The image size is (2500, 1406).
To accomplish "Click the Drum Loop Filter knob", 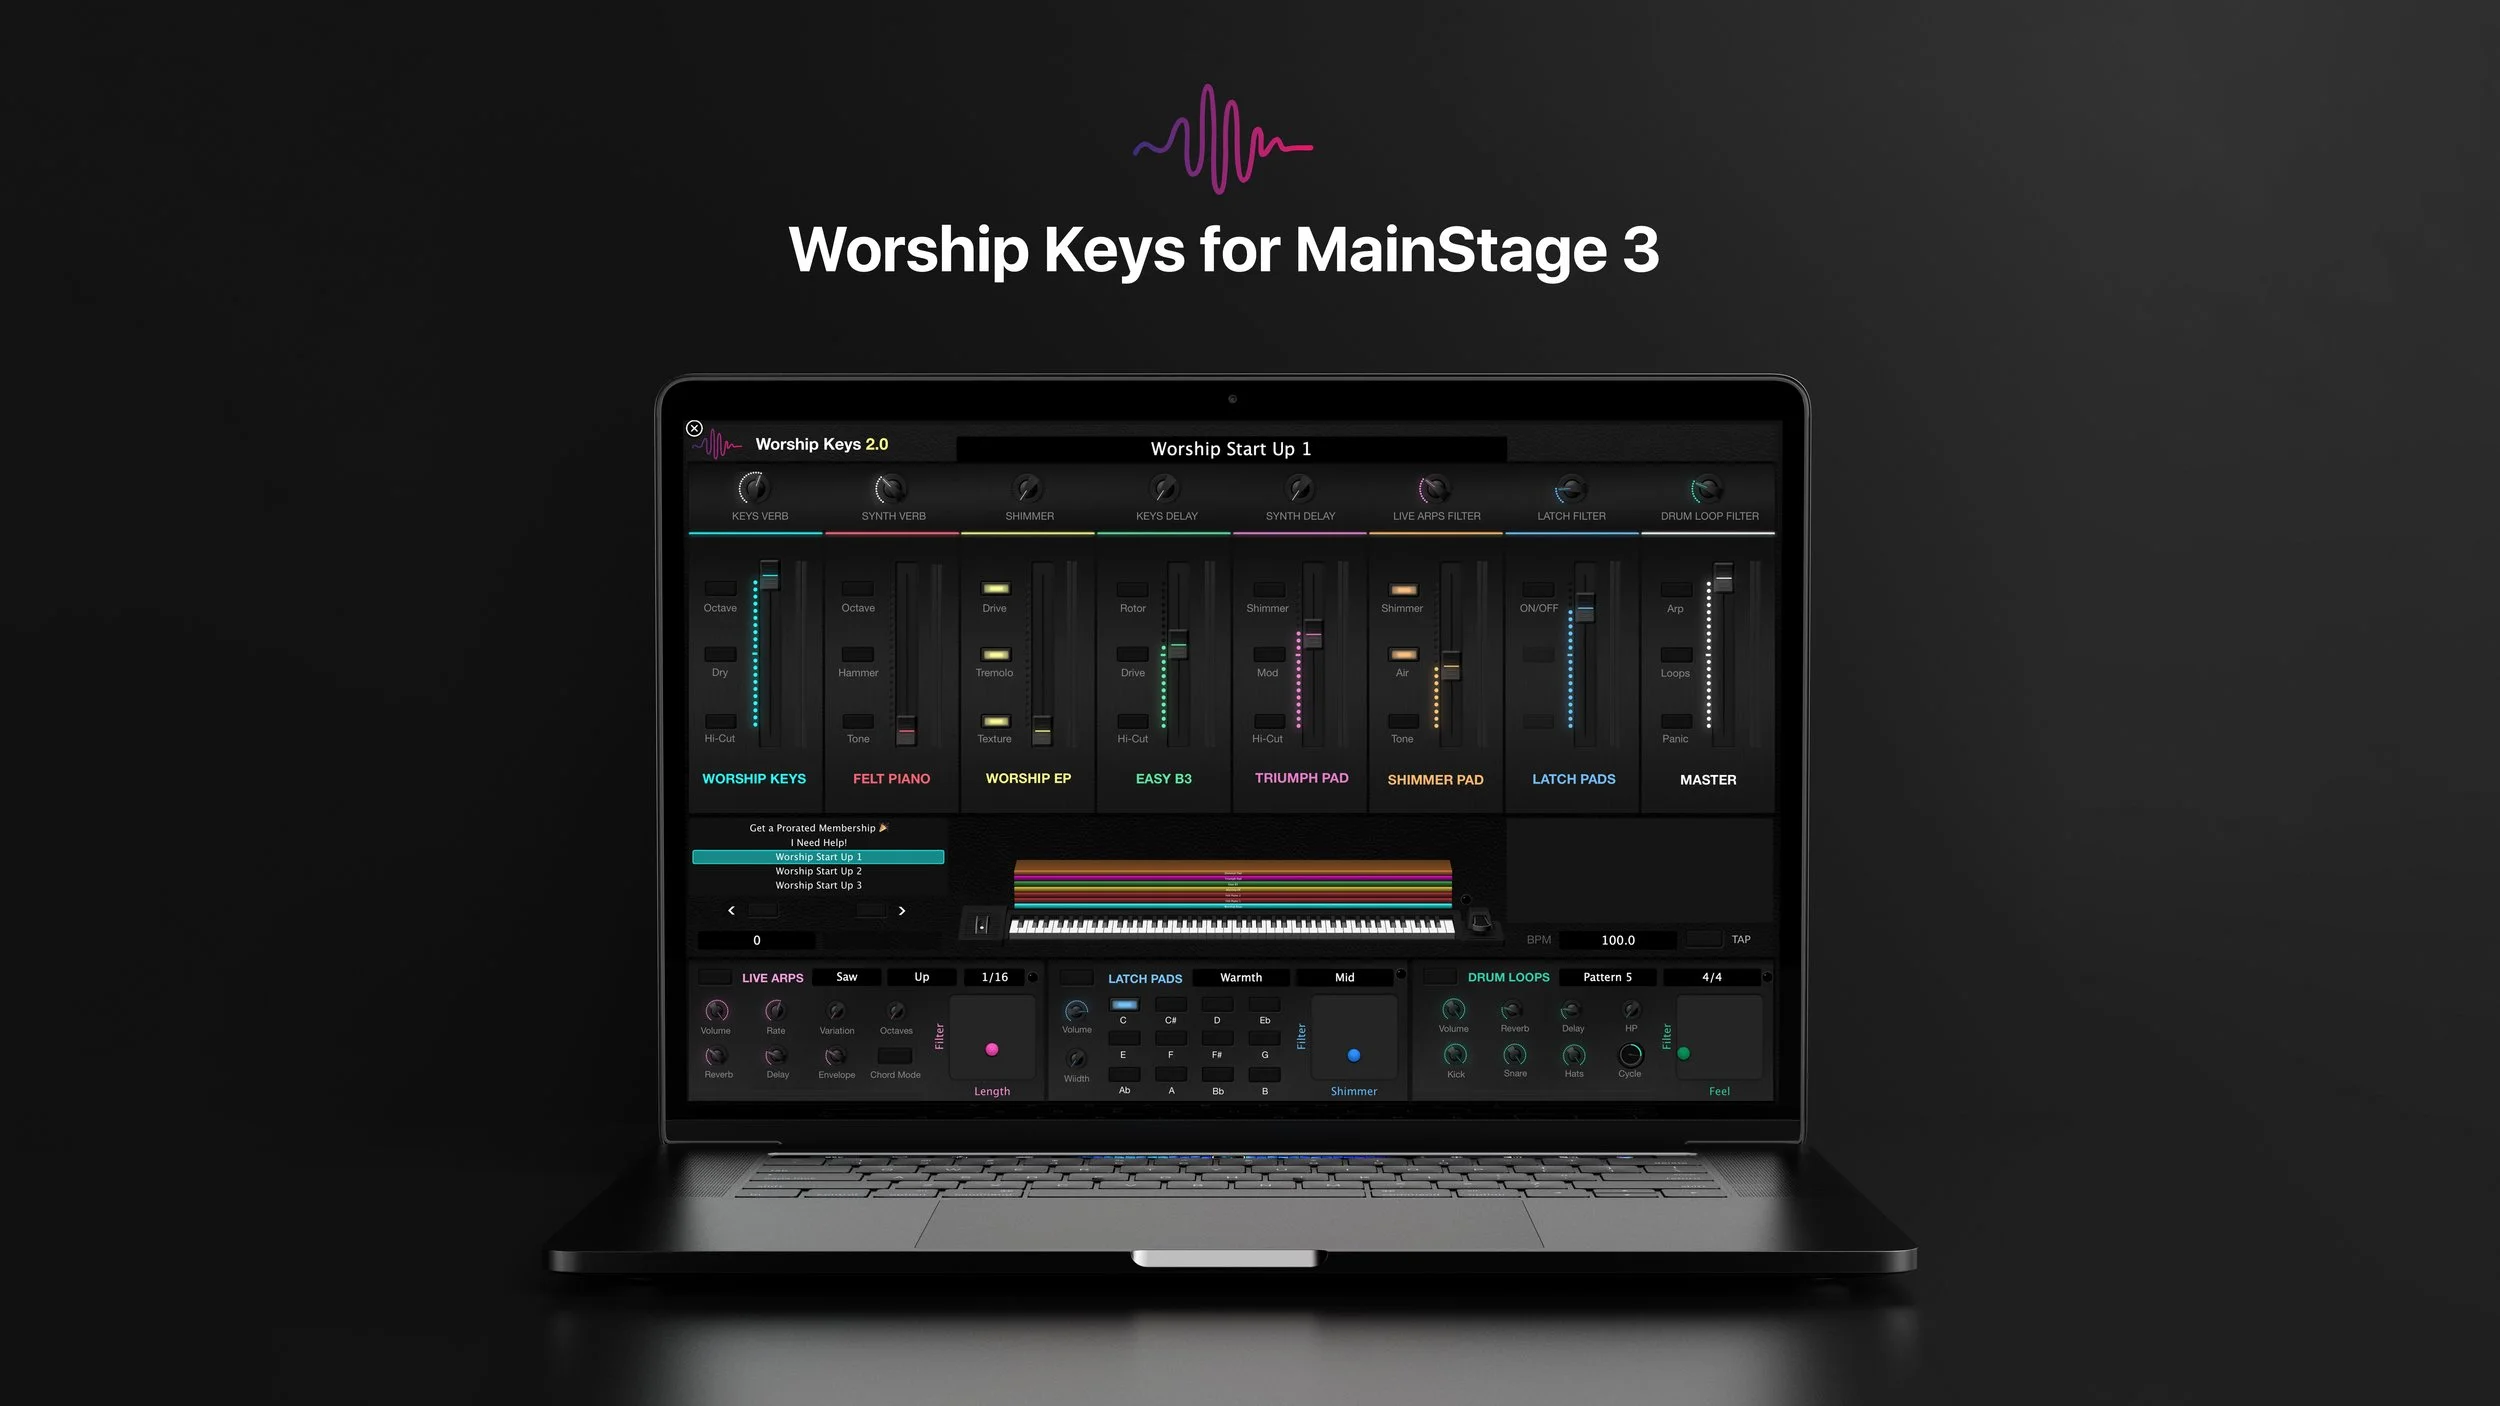I will (x=1708, y=489).
